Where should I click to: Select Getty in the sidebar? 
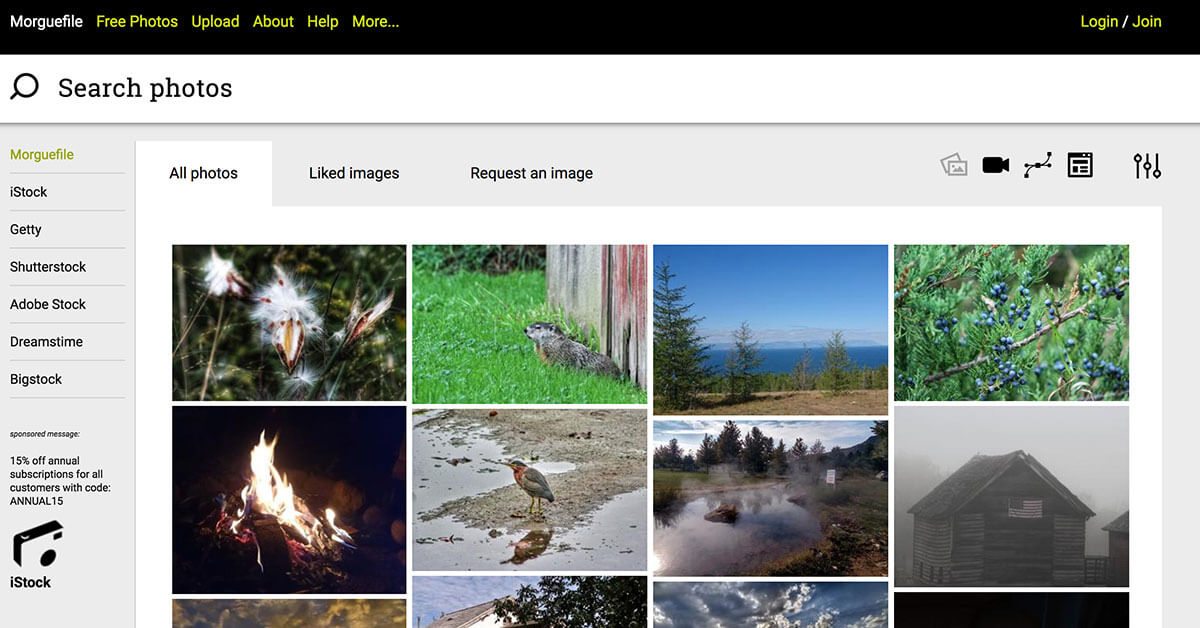pyautogui.click(x=26, y=229)
